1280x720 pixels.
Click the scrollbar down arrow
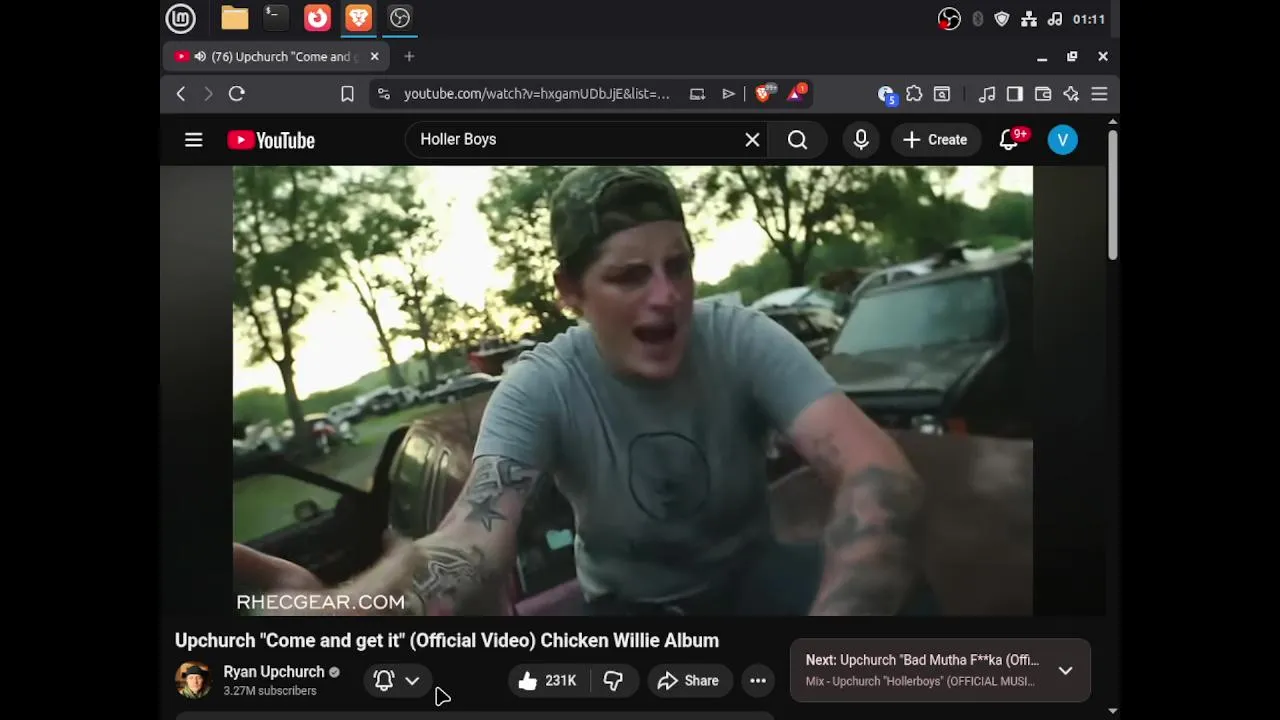[x=1112, y=711]
